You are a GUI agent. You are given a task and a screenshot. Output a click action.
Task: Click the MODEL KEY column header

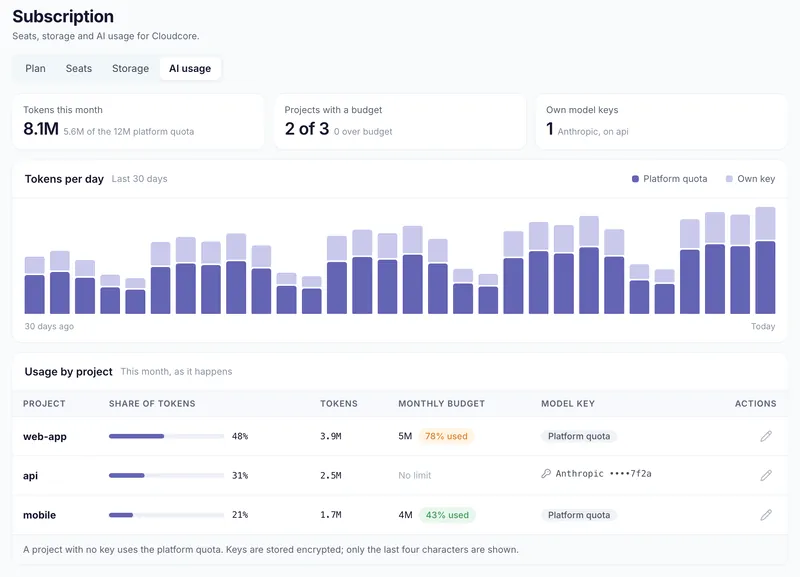click(568, 404)
